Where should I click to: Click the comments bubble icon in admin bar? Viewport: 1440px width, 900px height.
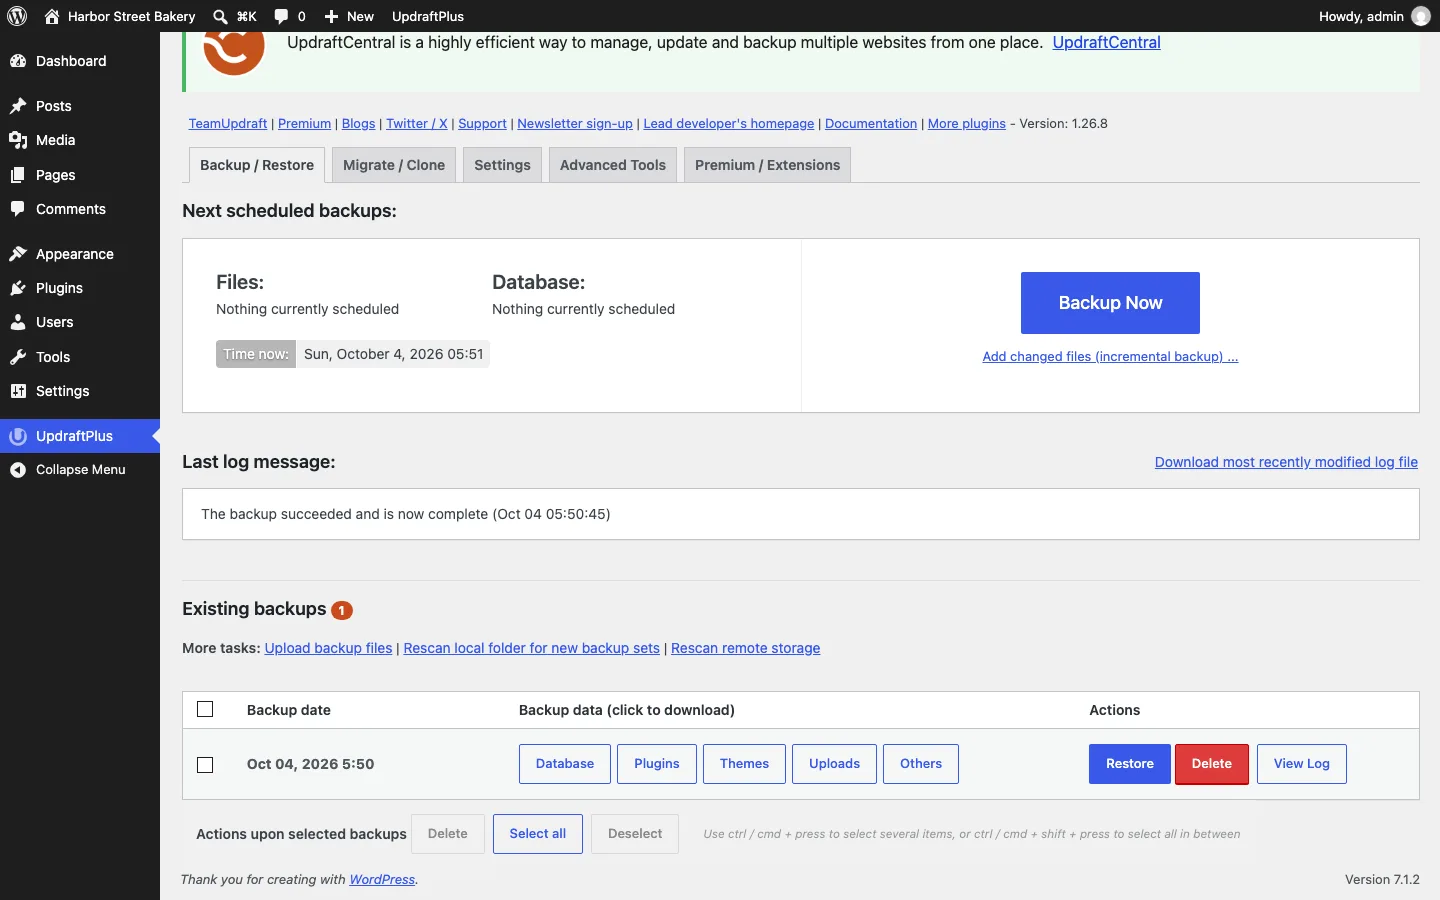[x=282, y=16]
